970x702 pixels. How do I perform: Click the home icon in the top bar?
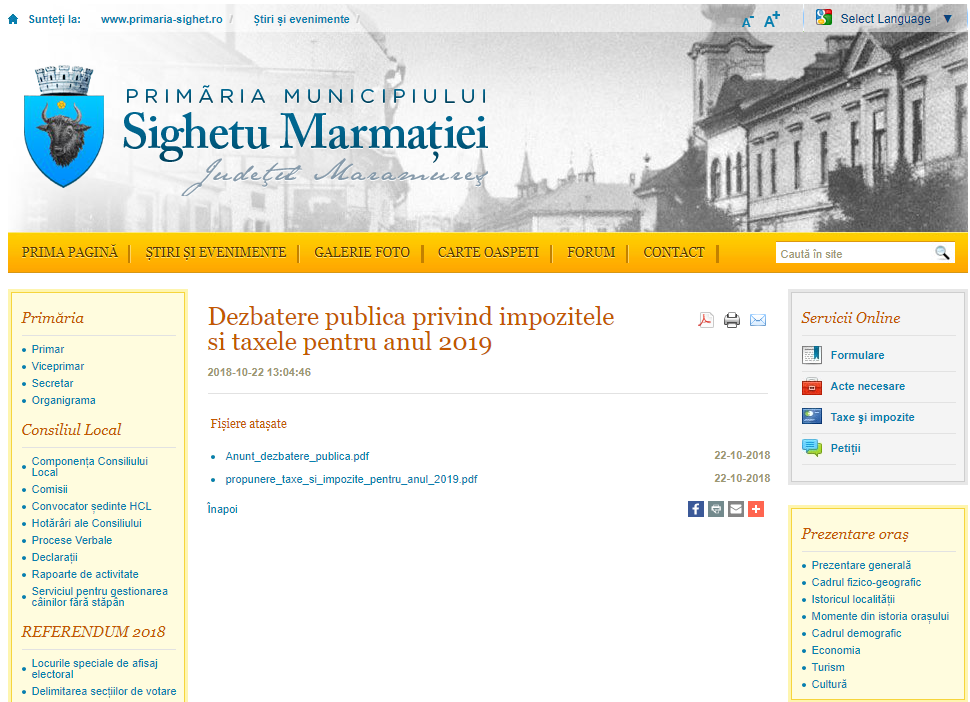click(x=11, y=17)
